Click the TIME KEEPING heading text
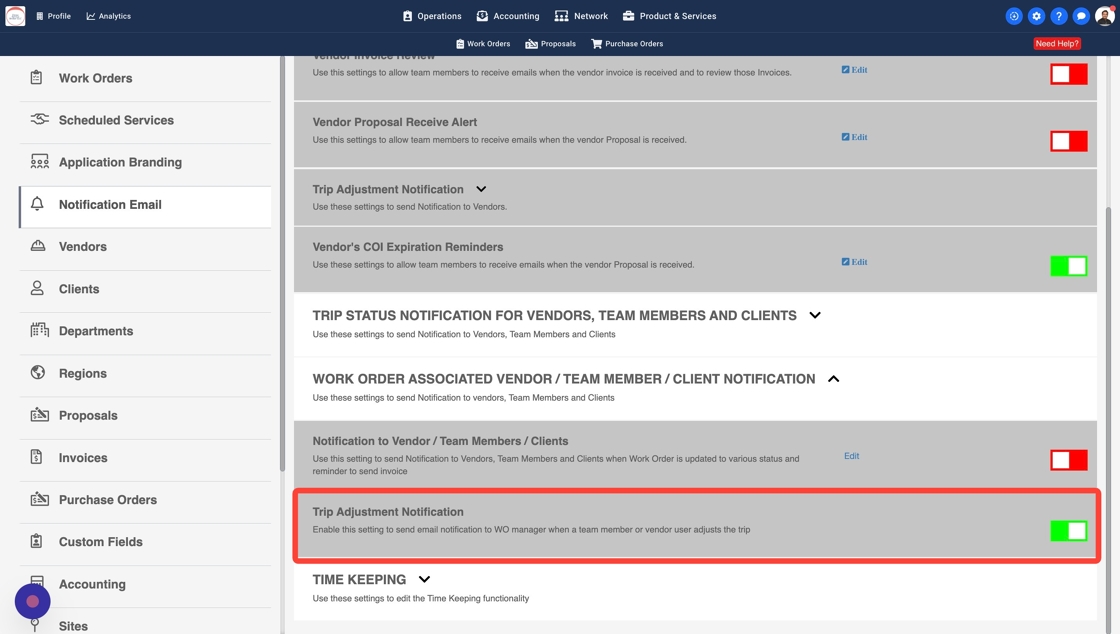 359,579
